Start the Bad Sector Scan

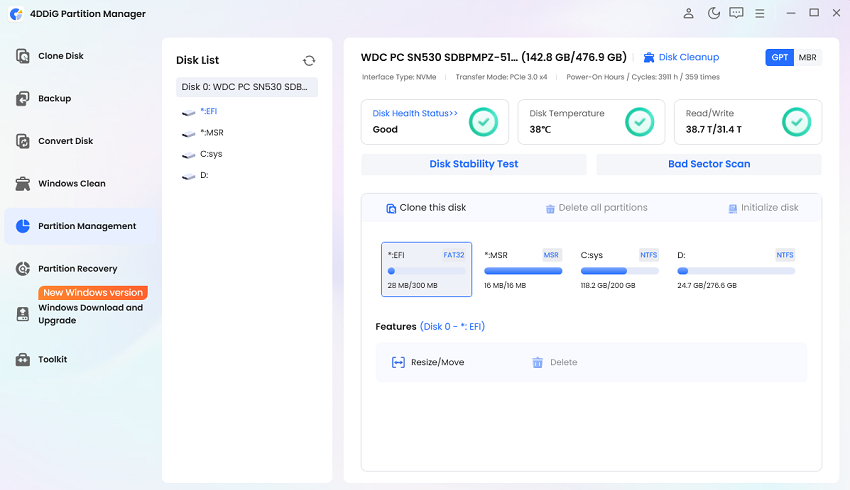tap(709, 164)
